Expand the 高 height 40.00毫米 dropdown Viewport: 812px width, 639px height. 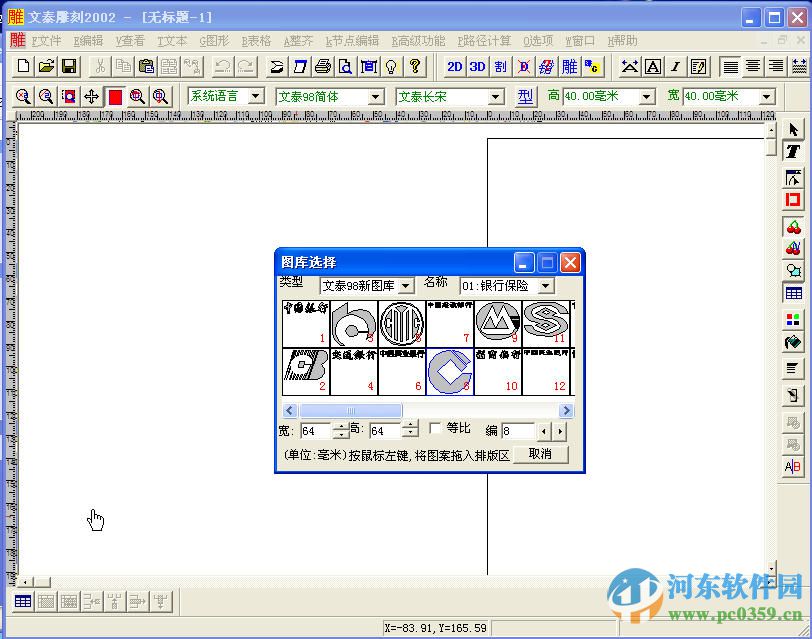[646, 96]
